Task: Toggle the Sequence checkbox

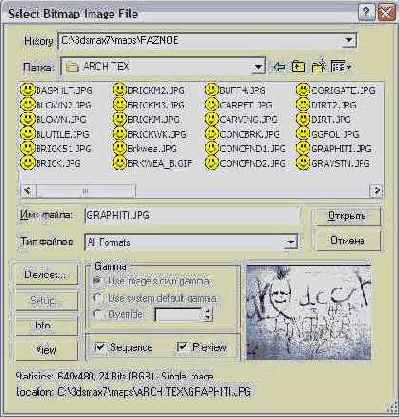Action: (x=99, y=347)
